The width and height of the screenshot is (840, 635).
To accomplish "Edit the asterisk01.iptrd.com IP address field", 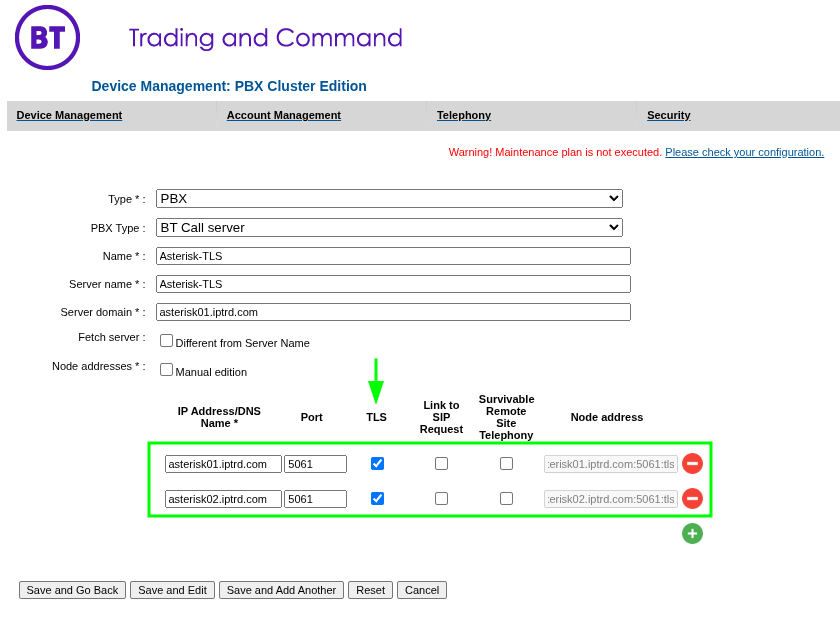I will [x=223, y=464].
